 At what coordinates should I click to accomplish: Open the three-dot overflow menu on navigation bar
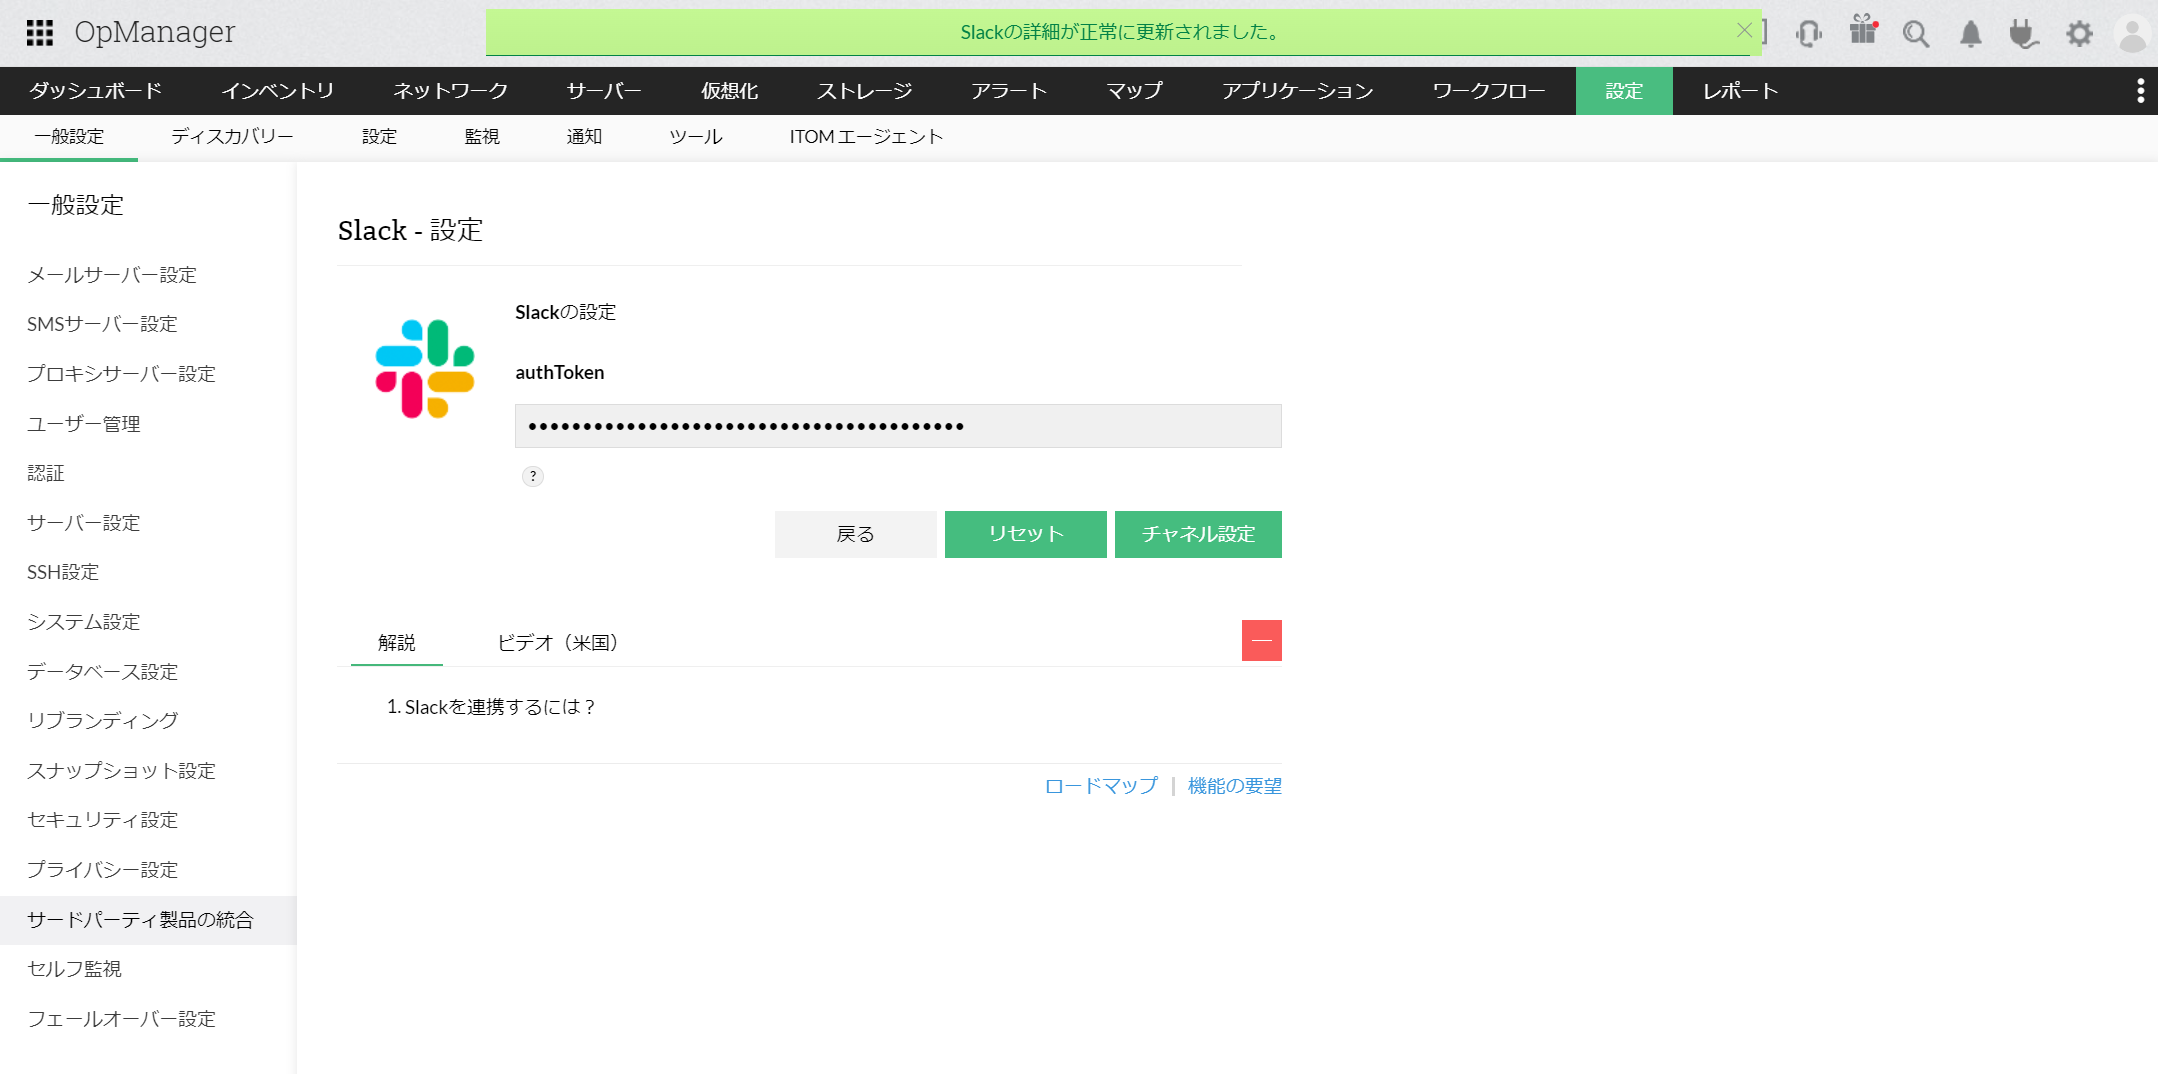point(2140,91)
